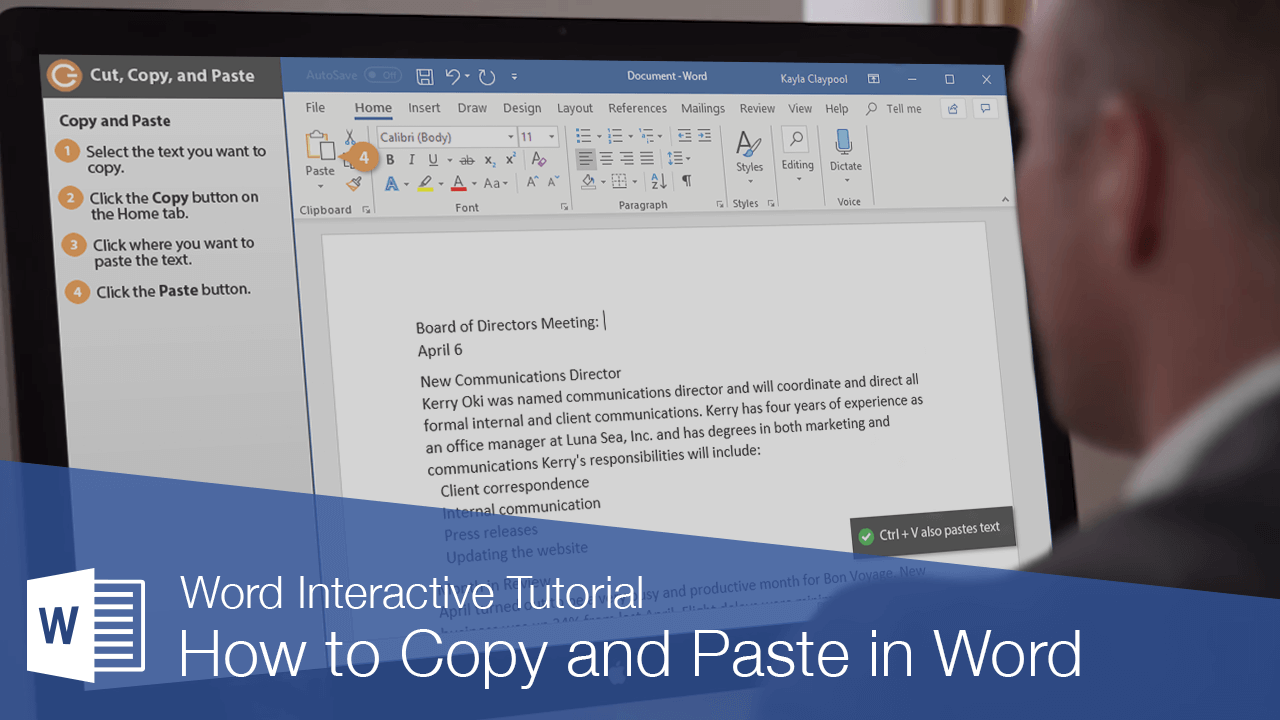The image size is (1280, 720).
Task: Click the Sort (A-Z) icon
Action: click(658, 182)
